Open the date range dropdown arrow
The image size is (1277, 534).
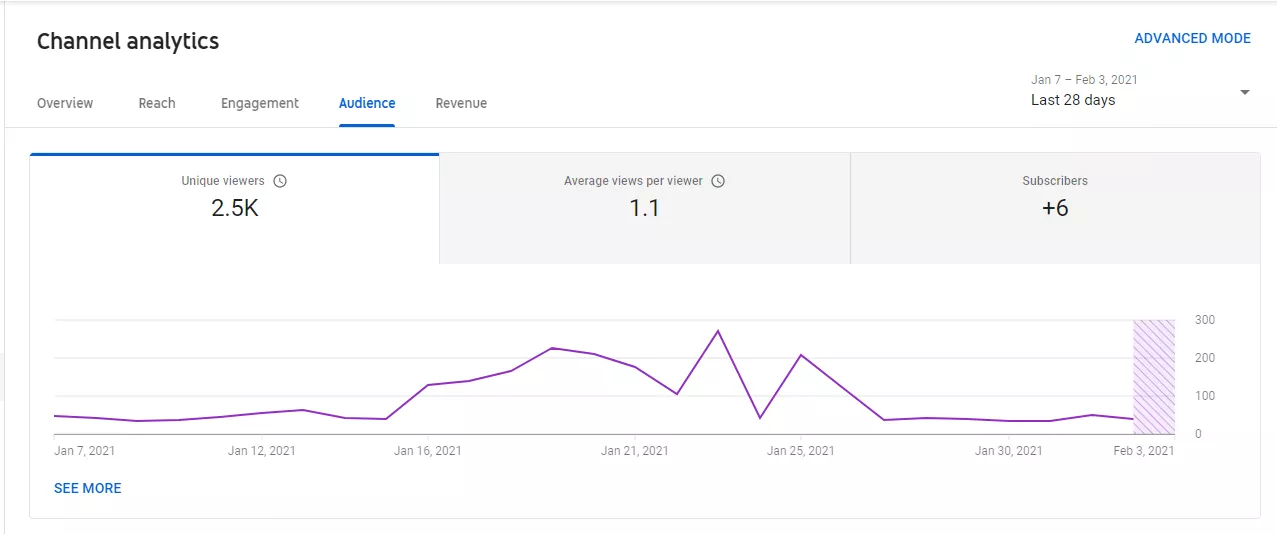[x=1244, y=92]
